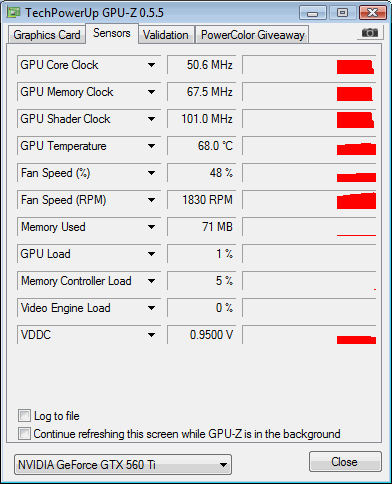Switch to the Graphics Card tab

(x=47, y=35)
